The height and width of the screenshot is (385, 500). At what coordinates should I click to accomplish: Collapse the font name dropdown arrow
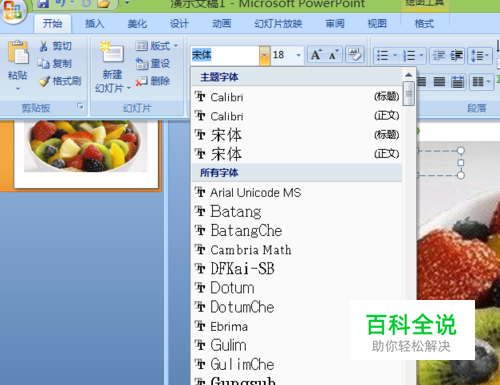(x=264, y=55)
